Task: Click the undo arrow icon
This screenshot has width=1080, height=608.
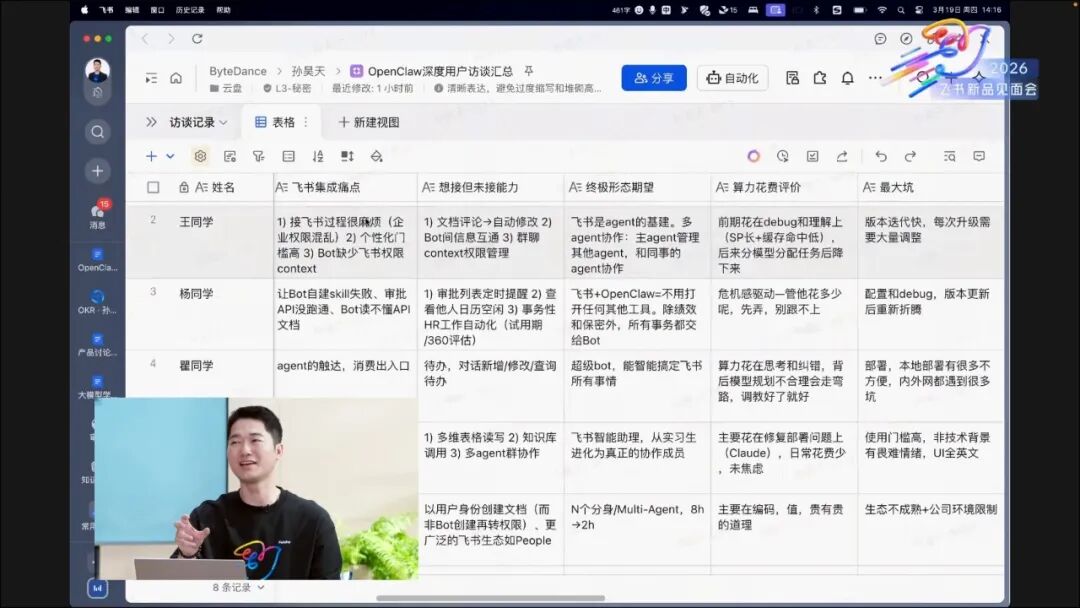Action: click(x=881, y=156)
